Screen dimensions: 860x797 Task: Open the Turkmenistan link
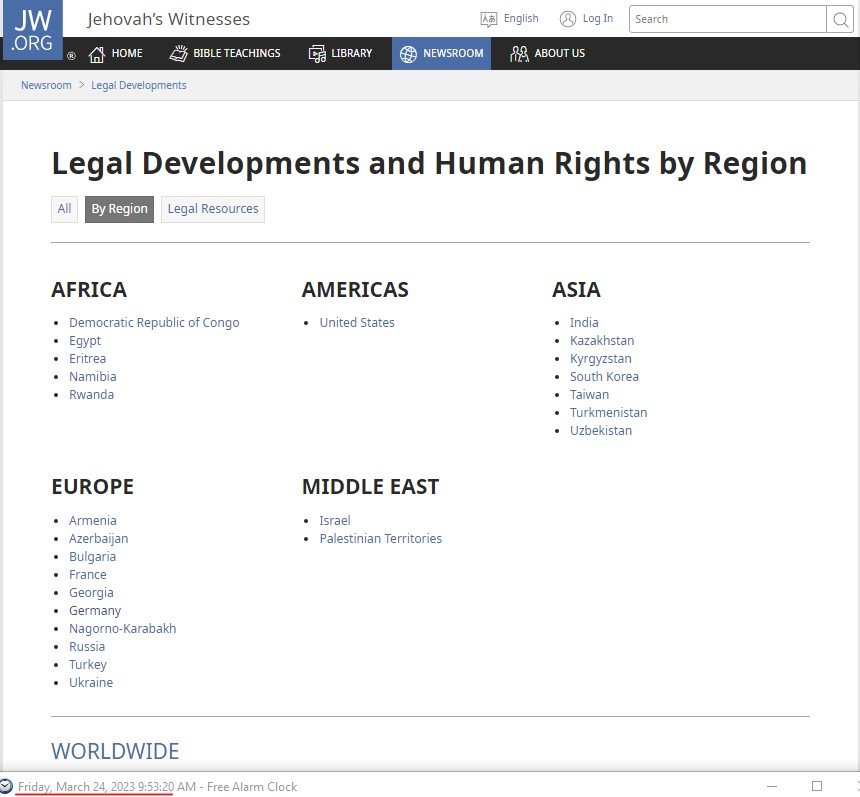(x=609, y=413)
